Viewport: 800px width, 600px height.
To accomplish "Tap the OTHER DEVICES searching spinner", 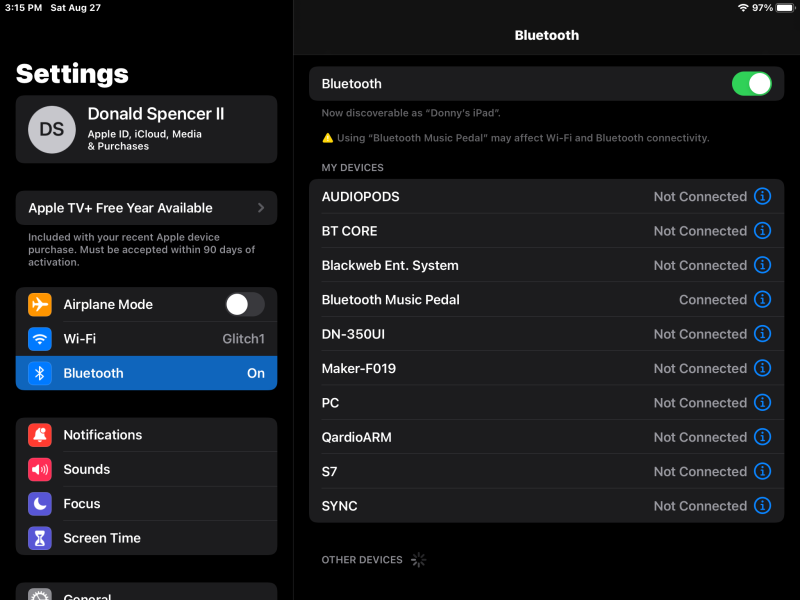I will click(418, 560).
